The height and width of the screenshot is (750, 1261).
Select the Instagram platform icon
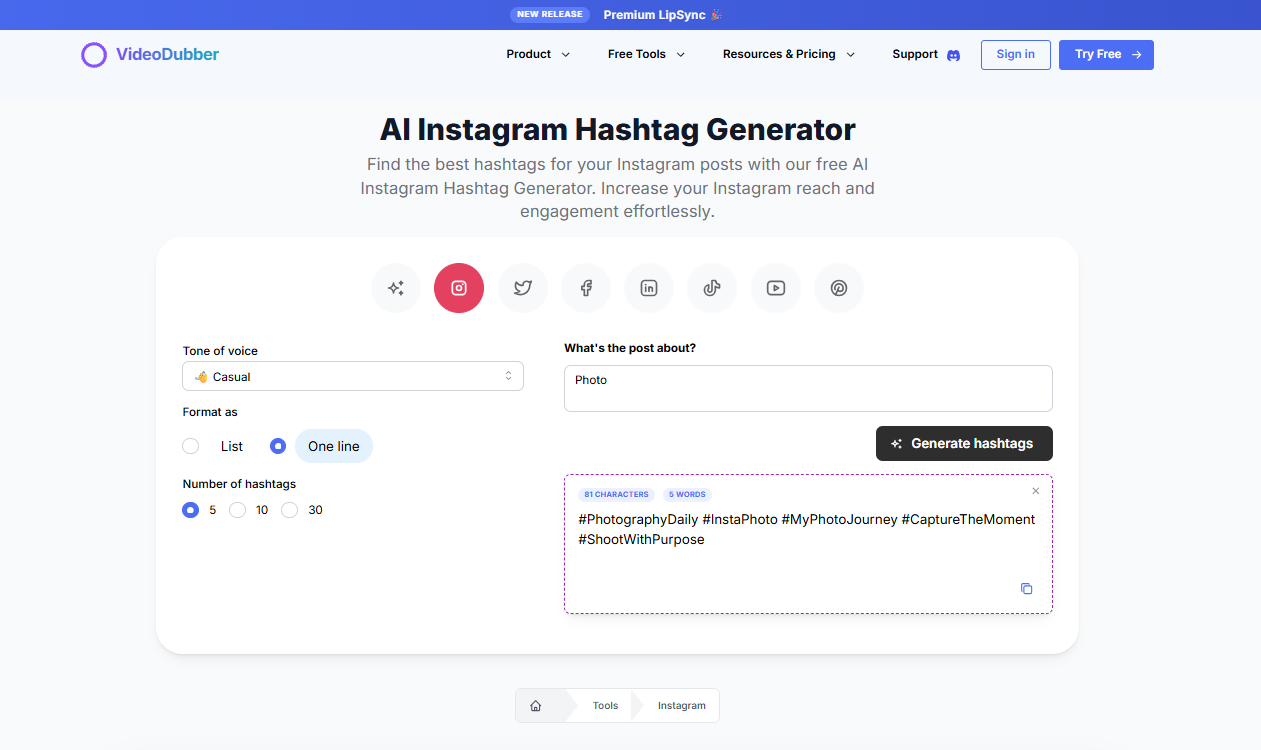458,288
